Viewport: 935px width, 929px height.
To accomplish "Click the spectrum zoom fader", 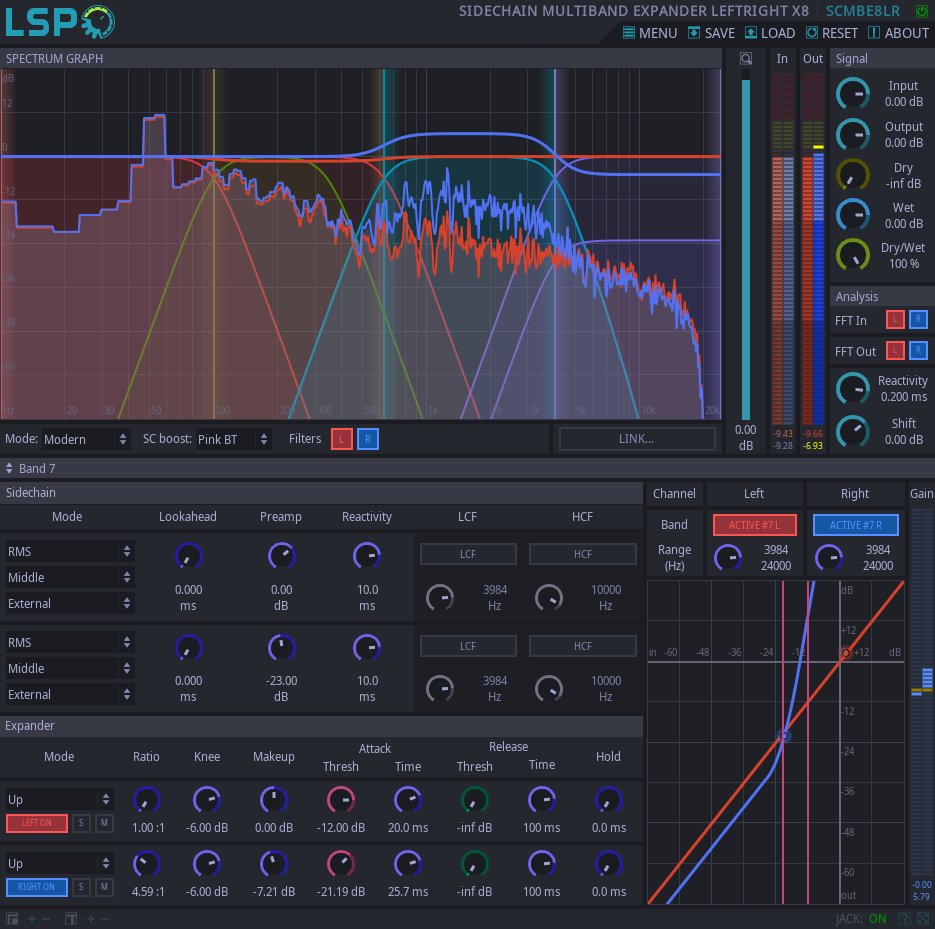I will point(745,244).
